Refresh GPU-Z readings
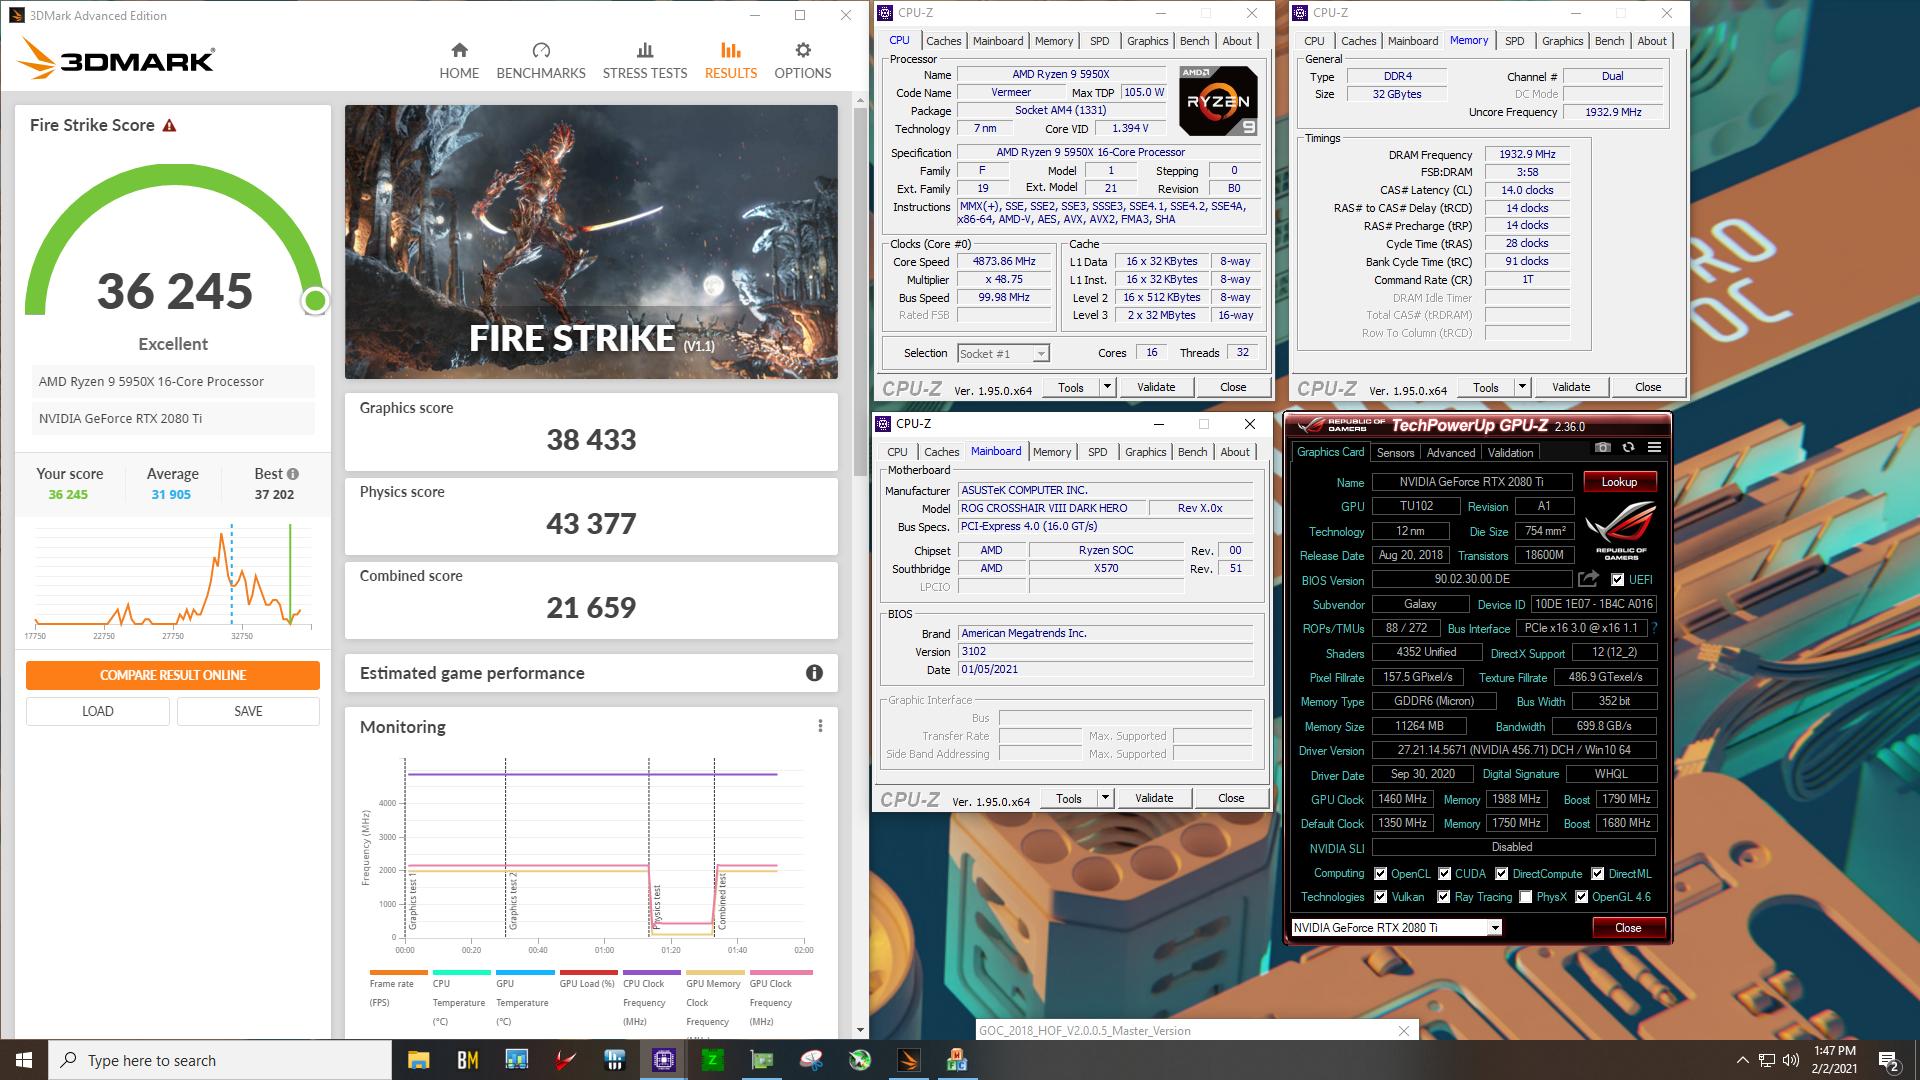This screenshot has height=1080, width=1920. pyautogui.click(x=1628, y=447)
